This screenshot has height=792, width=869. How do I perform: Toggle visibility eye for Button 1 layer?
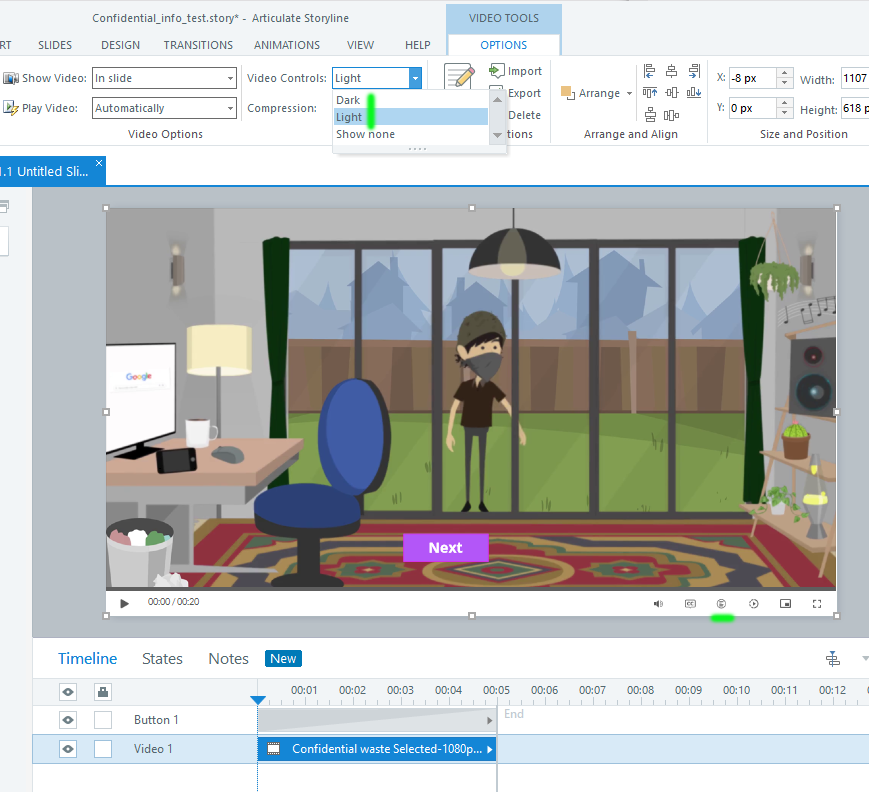[68, 720]
